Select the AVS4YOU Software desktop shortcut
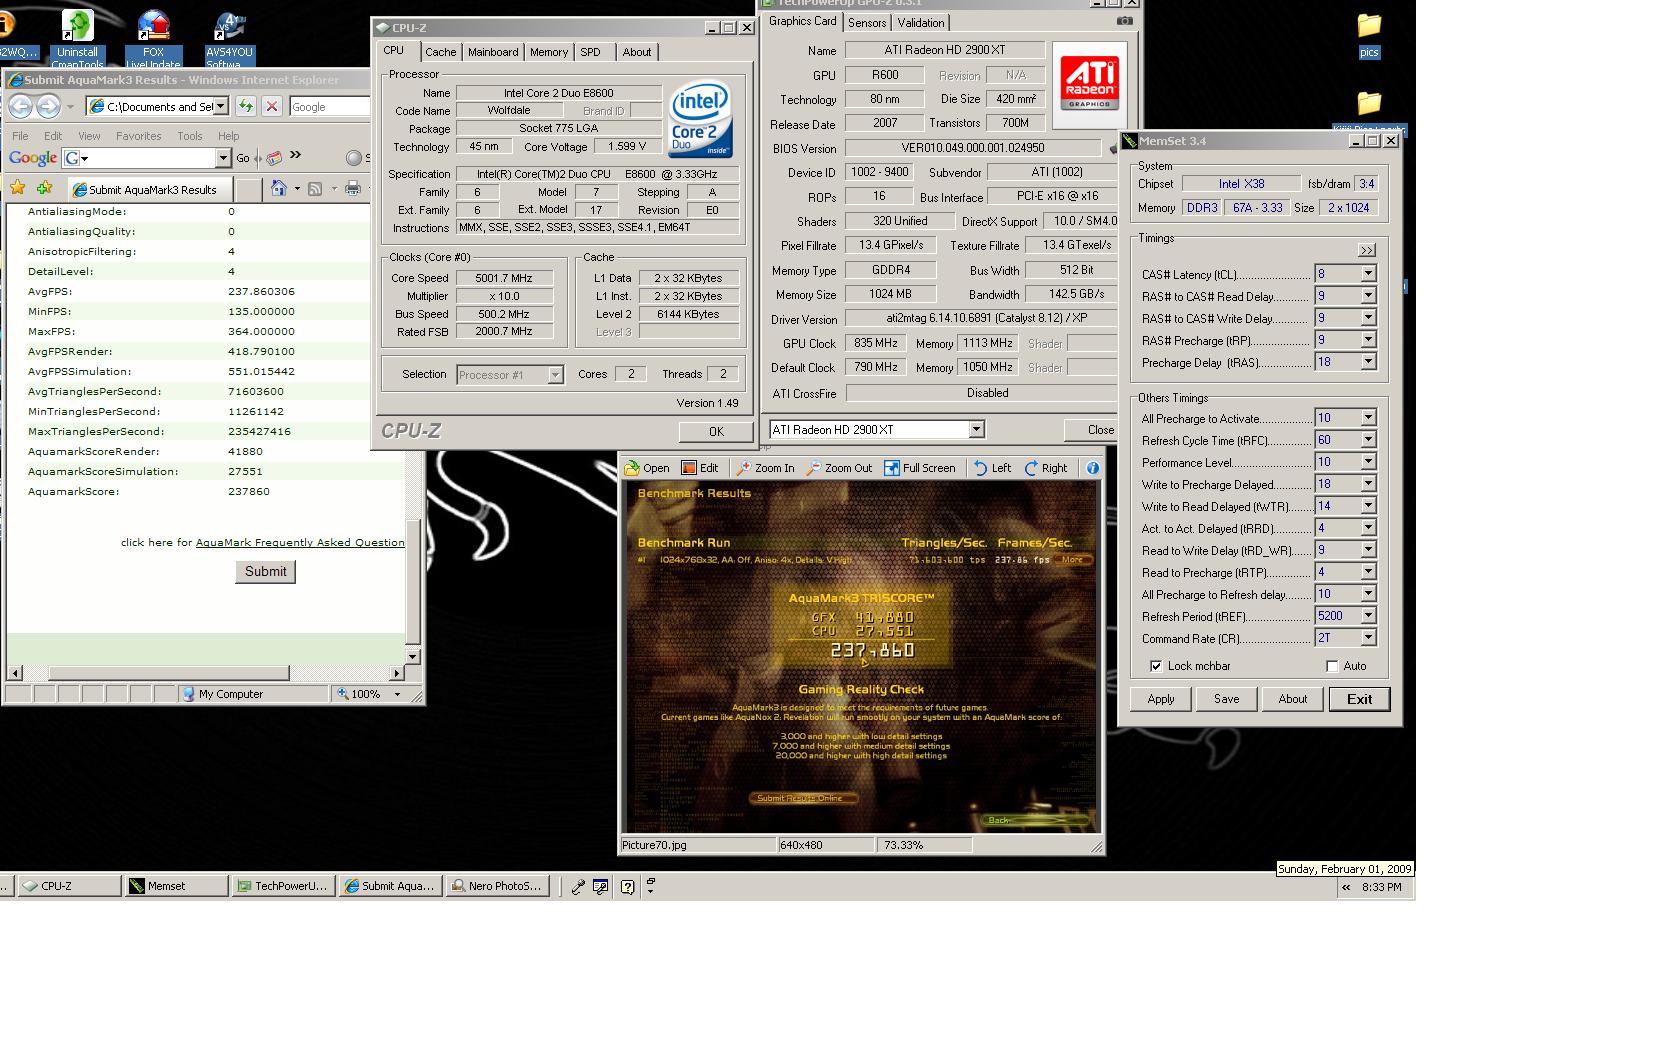 pos(229,40)
